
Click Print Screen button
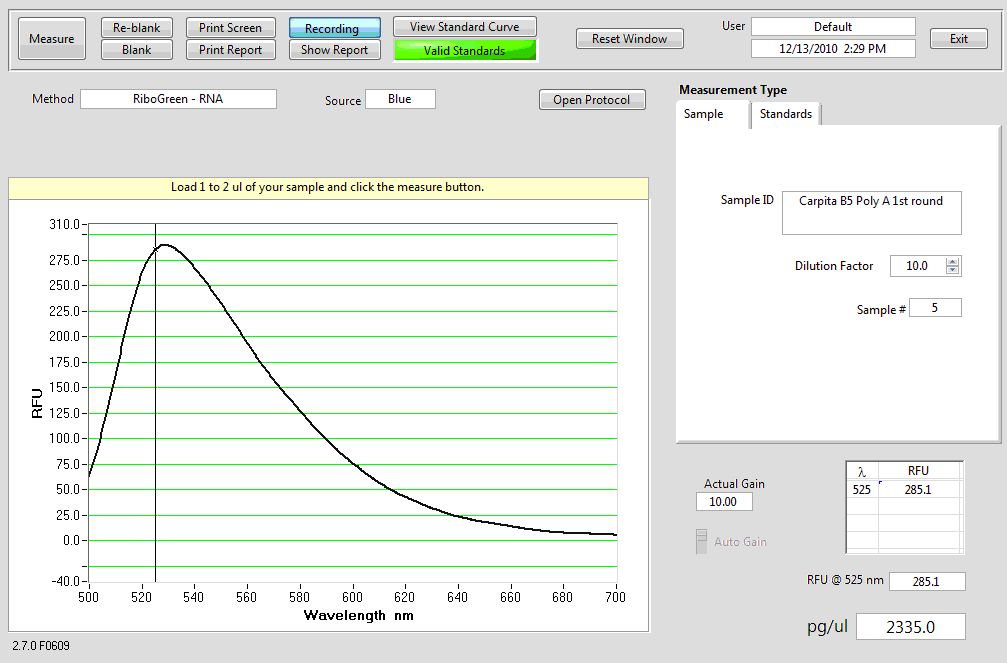[230, 28]
